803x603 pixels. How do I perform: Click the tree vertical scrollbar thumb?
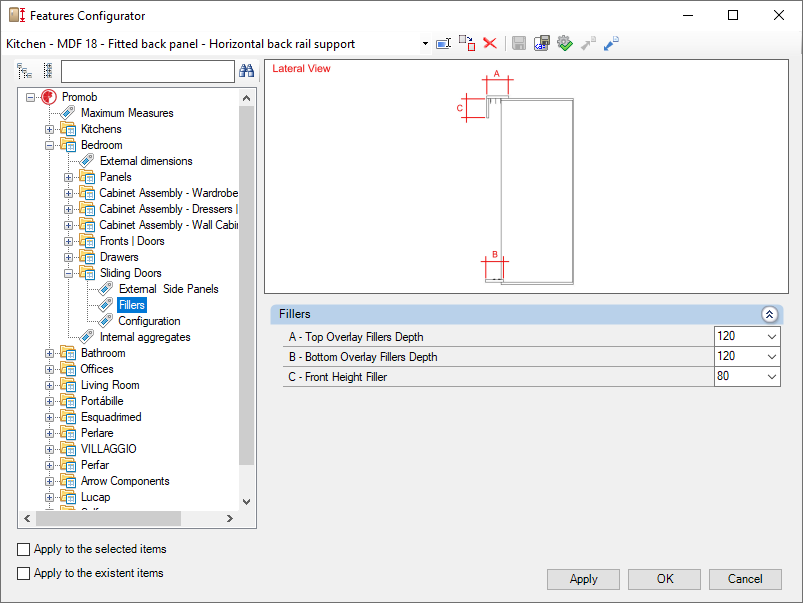point(246,285)
